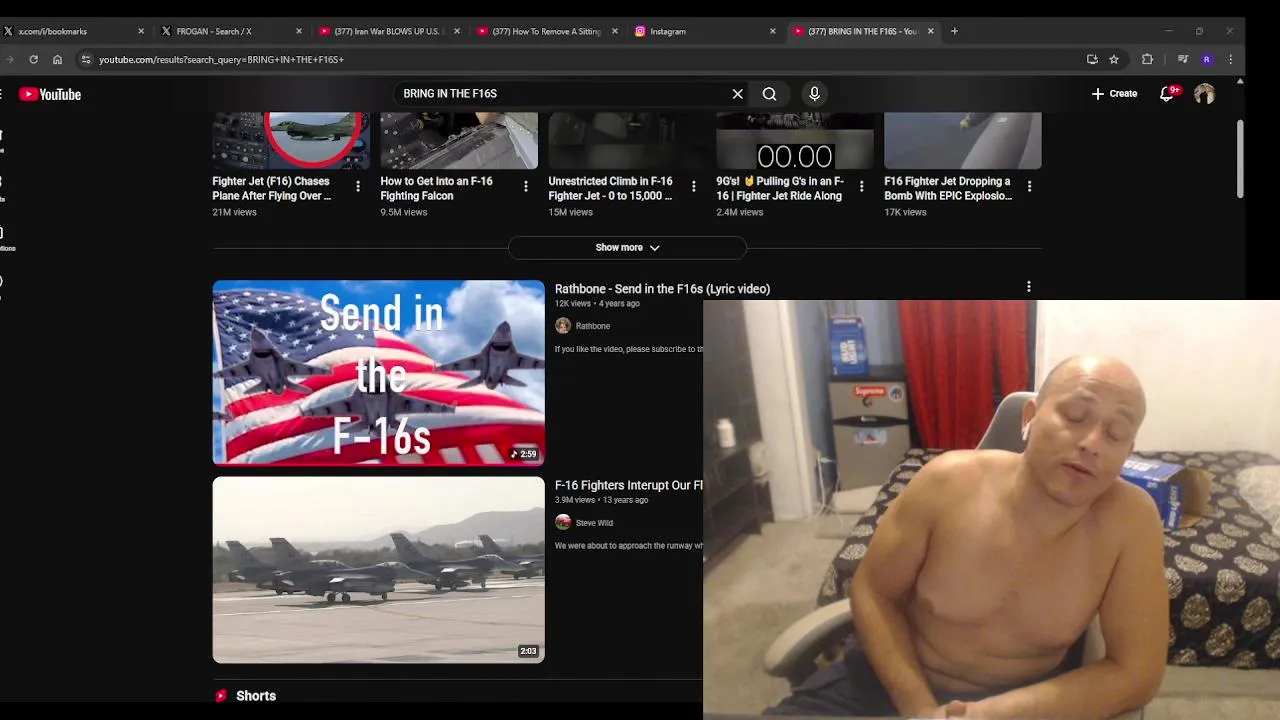Open F-16 Fighters Interupt Our Fl title
The height and width of the screenshot is (720, 1280).
pyautogui.click(x=629, y=485)
